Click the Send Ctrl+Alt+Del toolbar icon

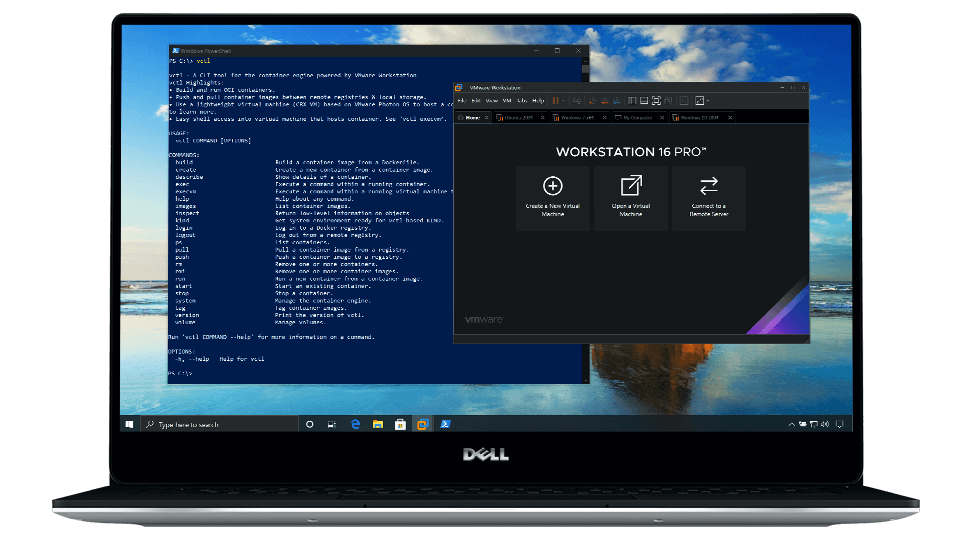[x=577, y=100]
